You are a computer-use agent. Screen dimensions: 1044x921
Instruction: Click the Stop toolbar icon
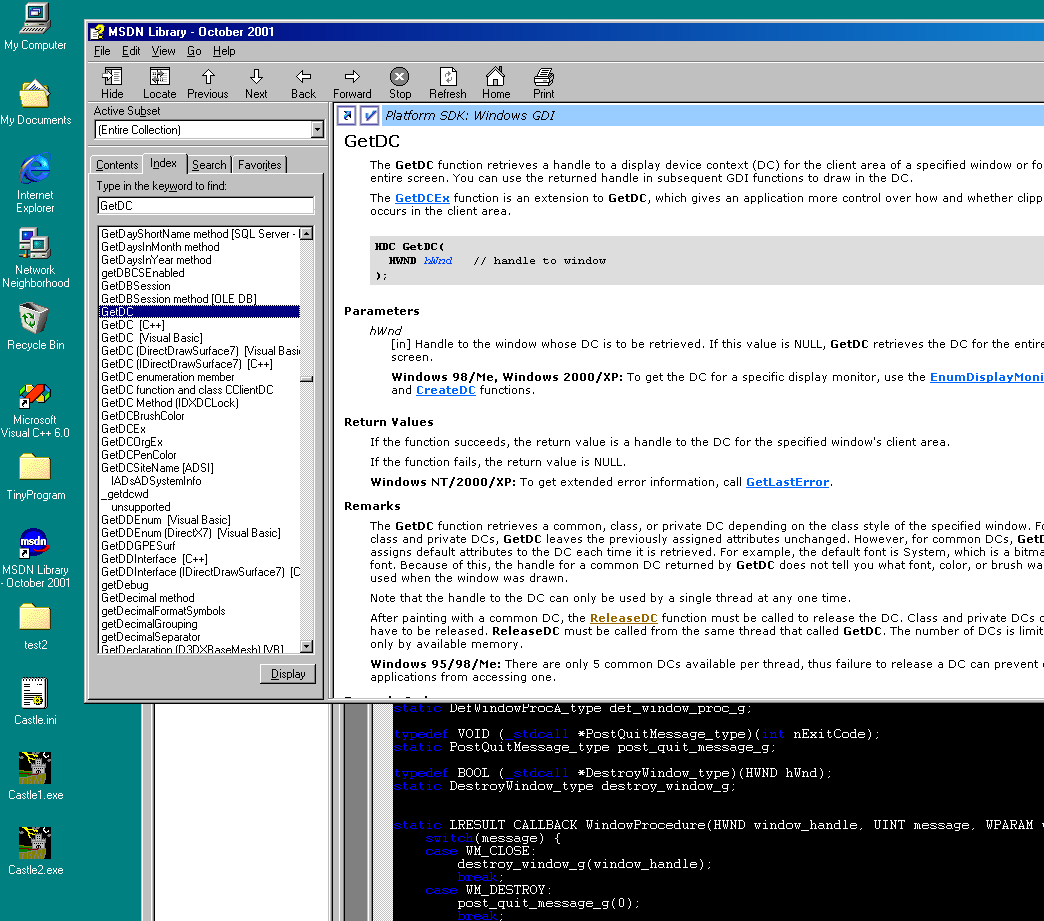(399, 83)
